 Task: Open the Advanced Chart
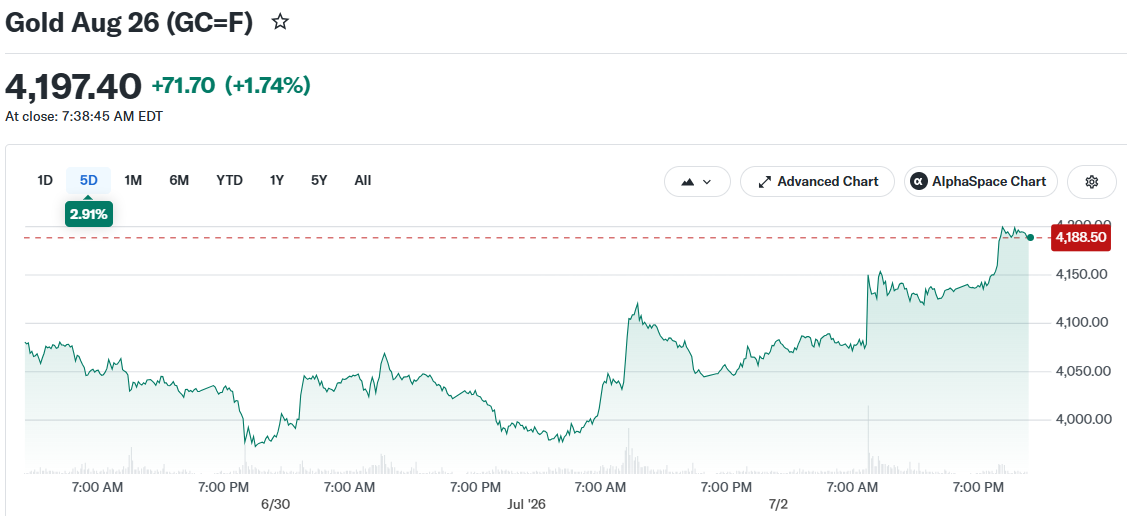click(x=817, y=182)
